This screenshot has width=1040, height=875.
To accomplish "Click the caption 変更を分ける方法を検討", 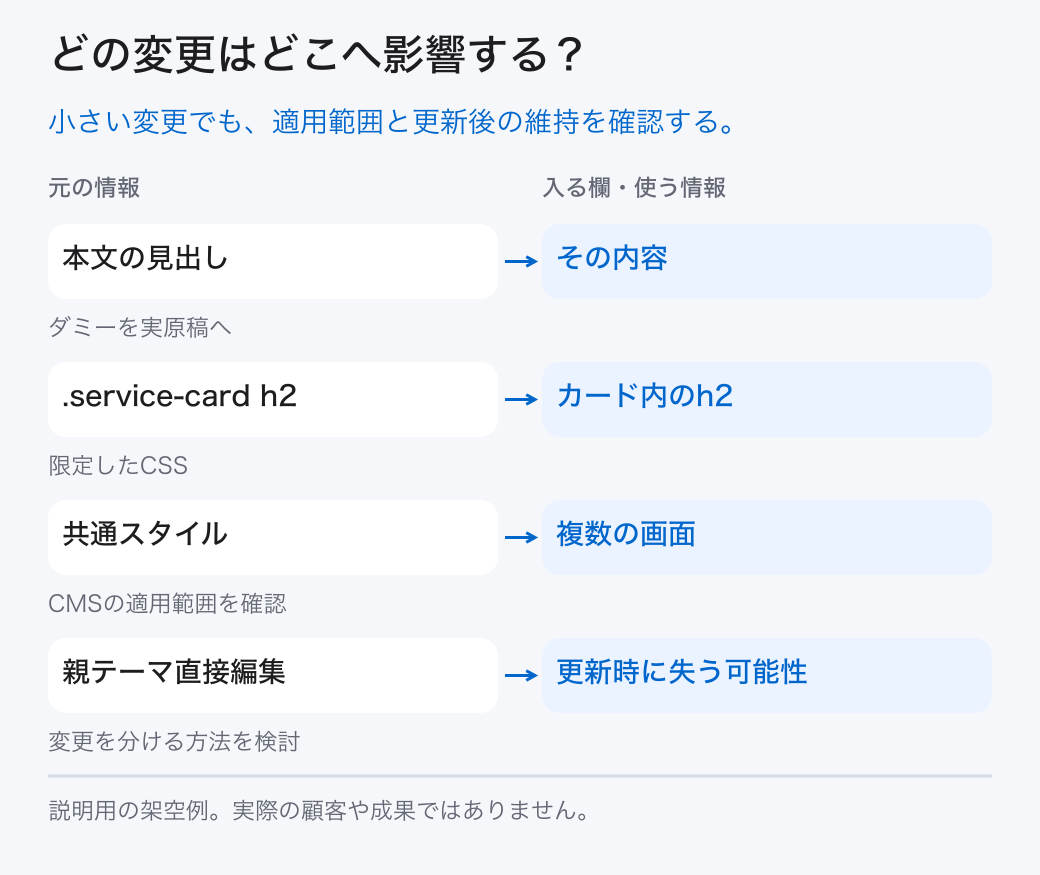I will [x=174, y=741].
